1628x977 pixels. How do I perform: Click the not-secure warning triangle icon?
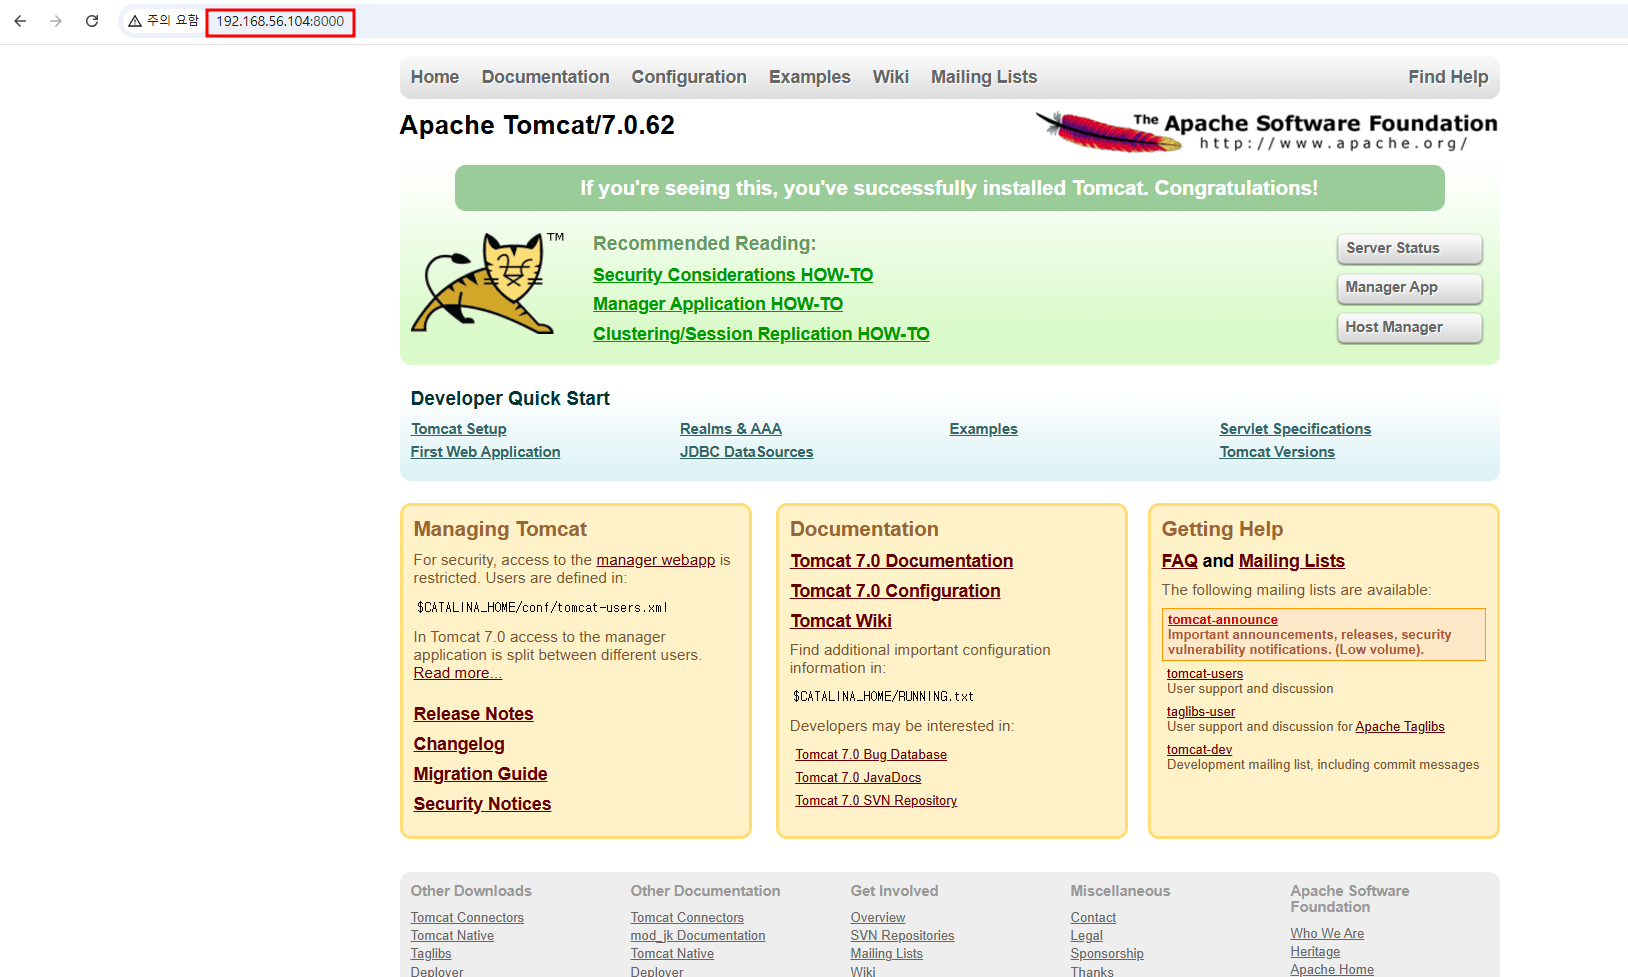[135, 21]
